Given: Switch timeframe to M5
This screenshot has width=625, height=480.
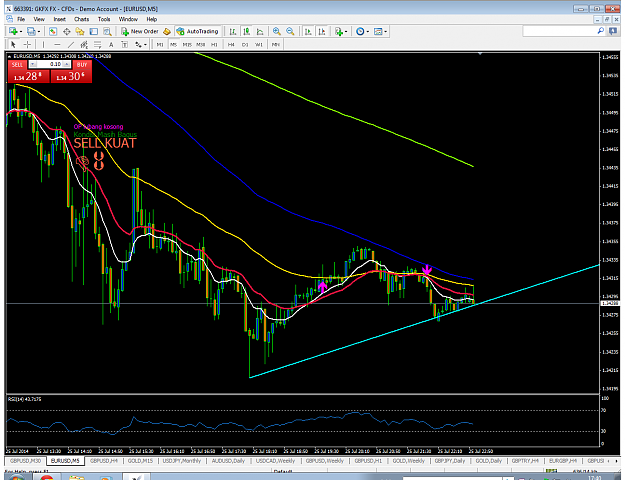Looking at the screenshot, I should click(173, 45).
